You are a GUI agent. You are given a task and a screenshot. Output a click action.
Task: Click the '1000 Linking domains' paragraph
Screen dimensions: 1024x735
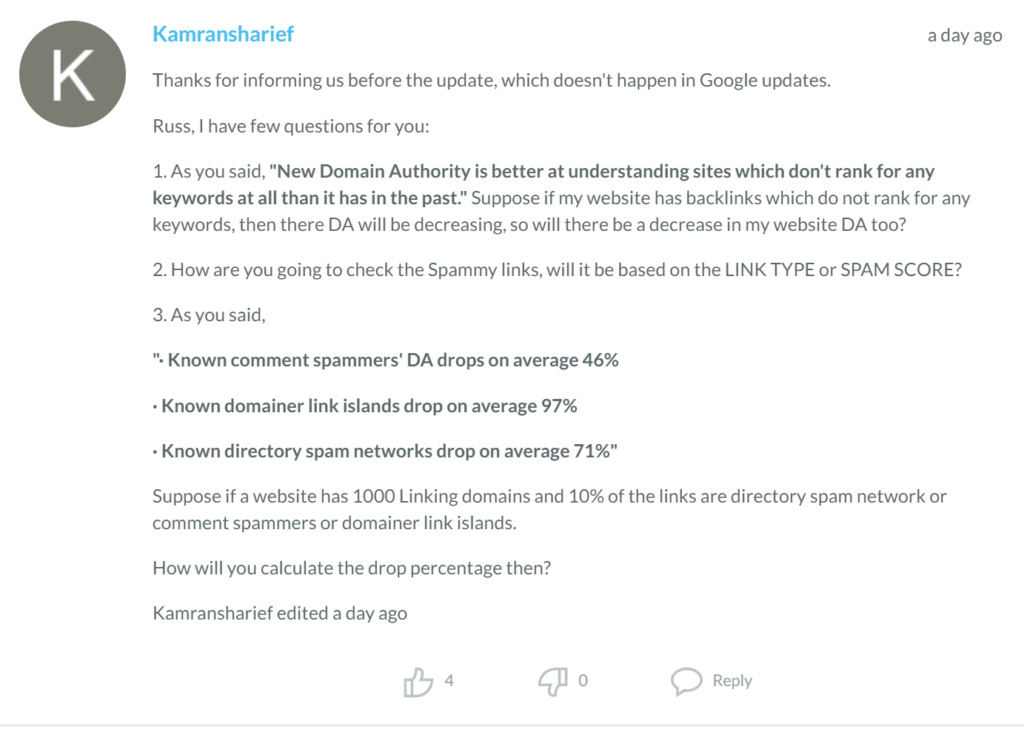pyautogui.click(x=549, y=510)
